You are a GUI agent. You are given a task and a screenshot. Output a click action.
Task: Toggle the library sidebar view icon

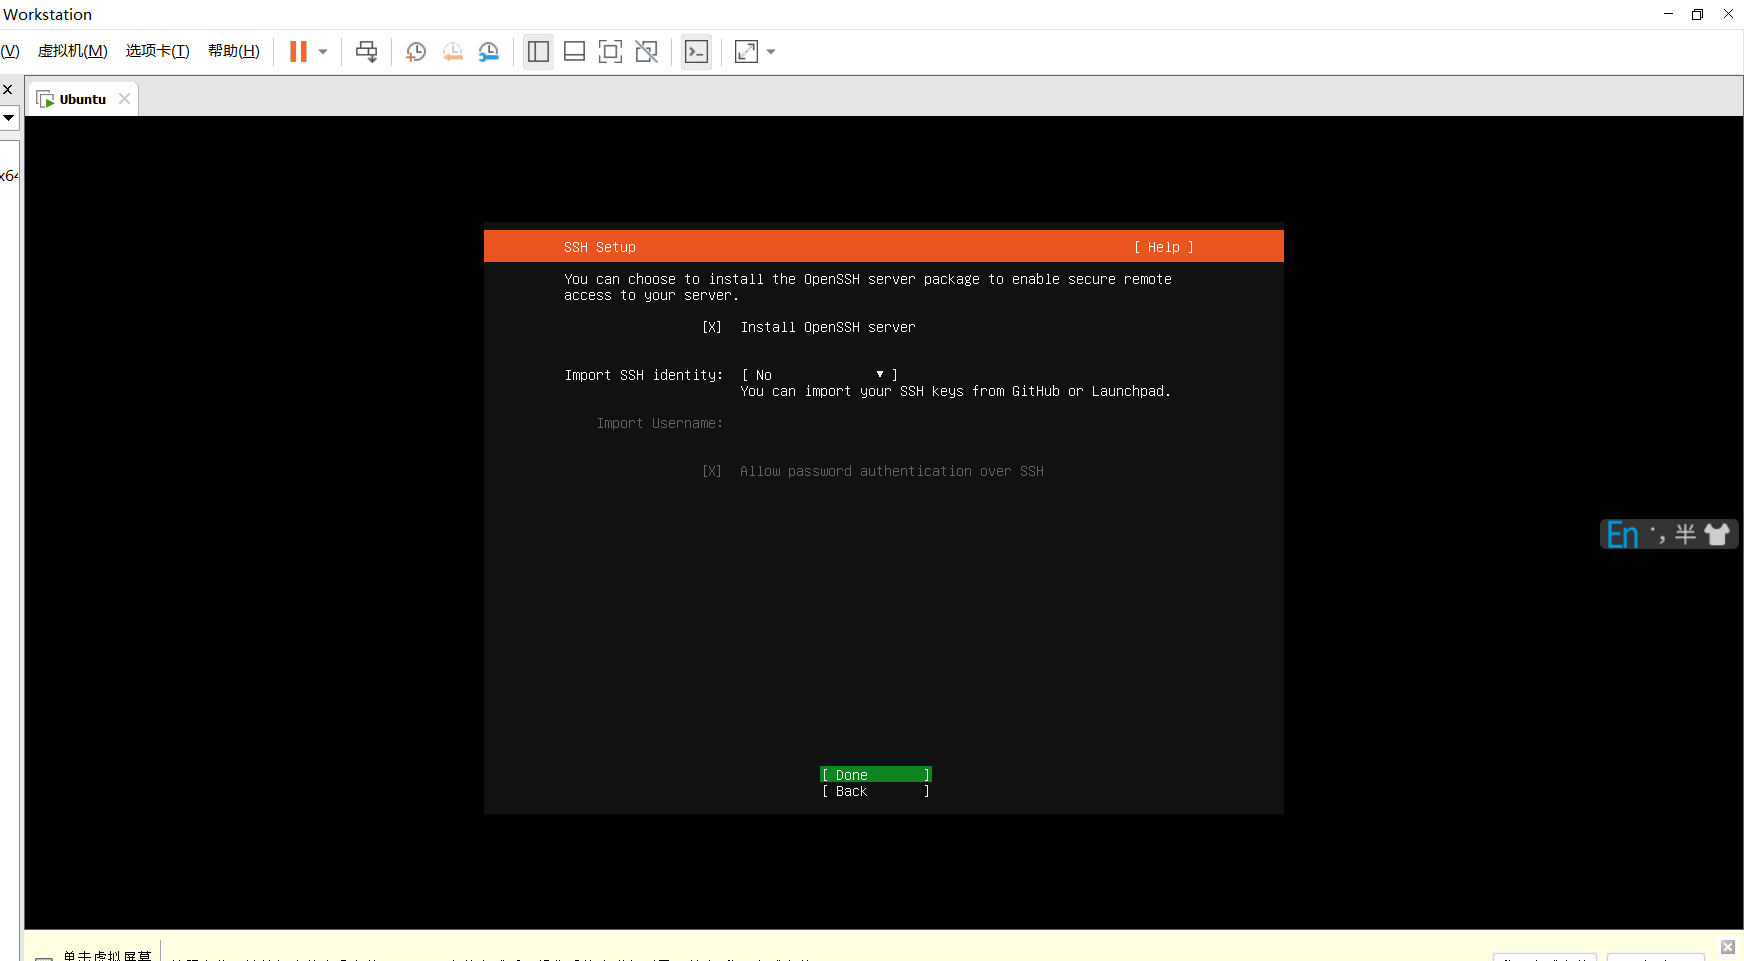538,51
